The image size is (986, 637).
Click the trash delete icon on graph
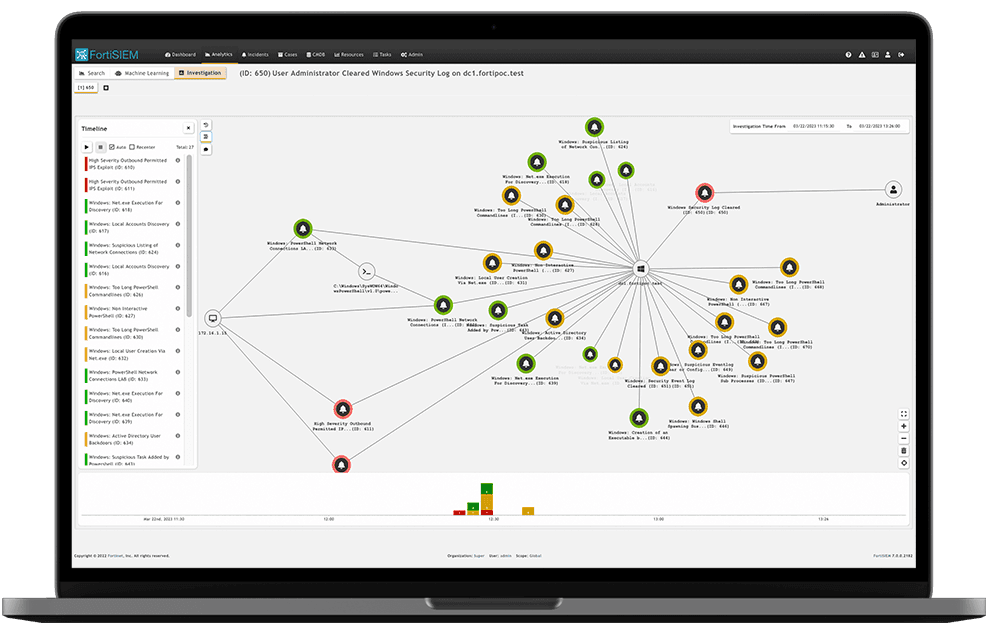click(904, 451)
